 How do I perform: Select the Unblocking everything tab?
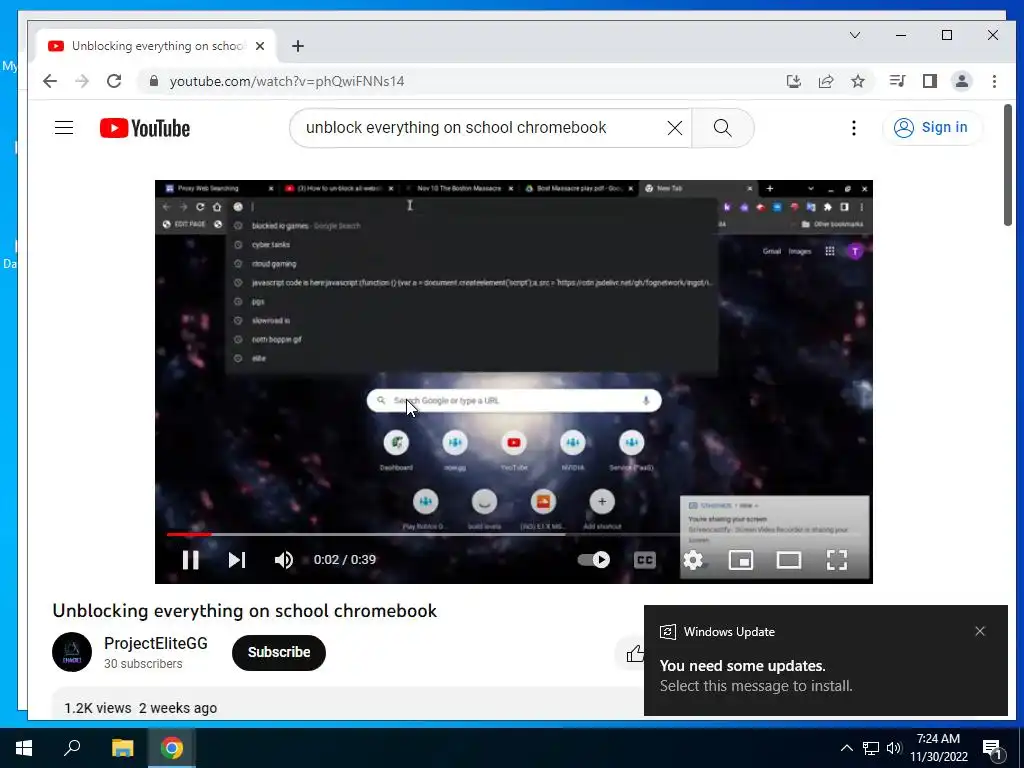pos(157,46)
